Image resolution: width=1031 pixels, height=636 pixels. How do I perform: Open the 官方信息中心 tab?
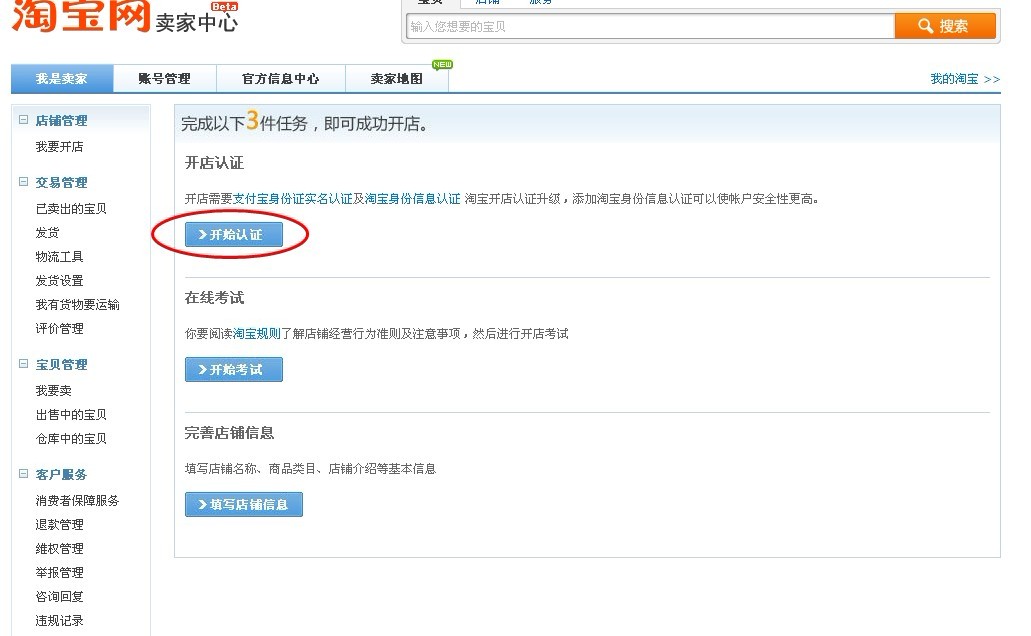click(279, 78)
